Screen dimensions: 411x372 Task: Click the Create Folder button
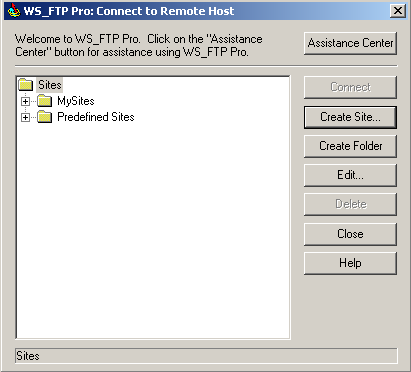point(350,146)
